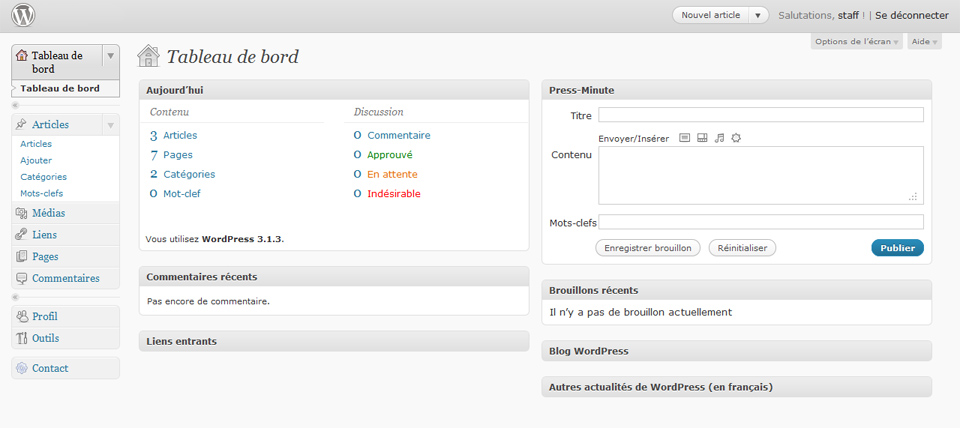The image size is (960, 428).
Task: Open the Profil users icon menu
Action: coord(22,317)
